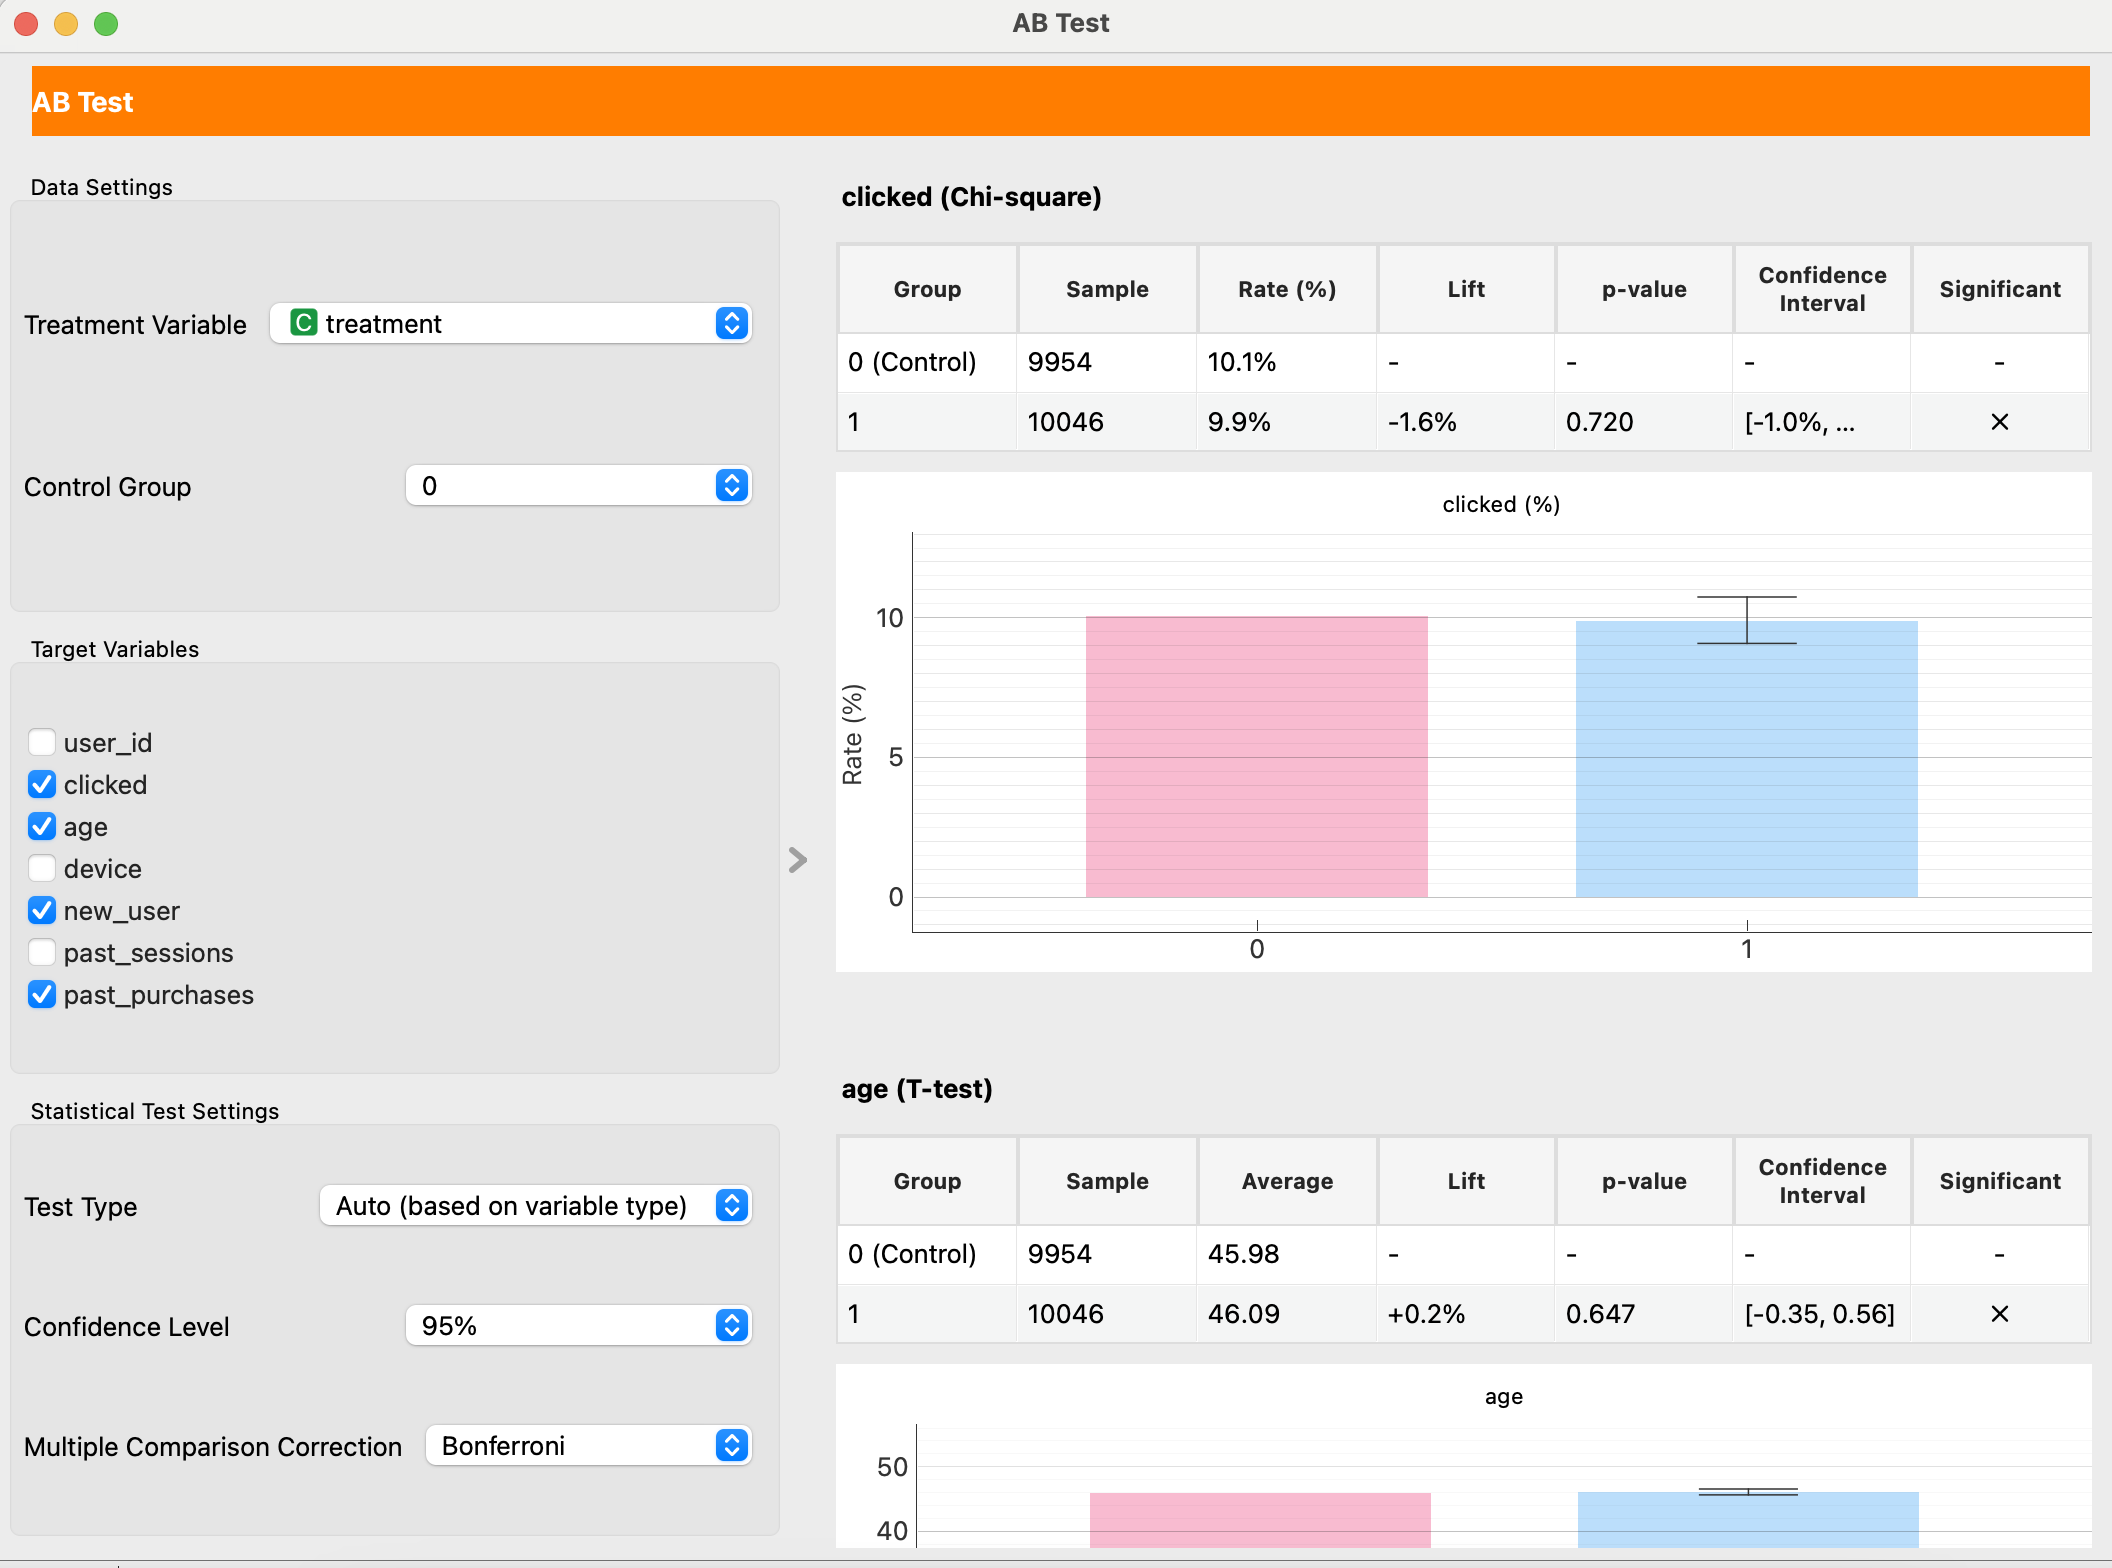Open the Test Type dropdown

(535, 1206)
